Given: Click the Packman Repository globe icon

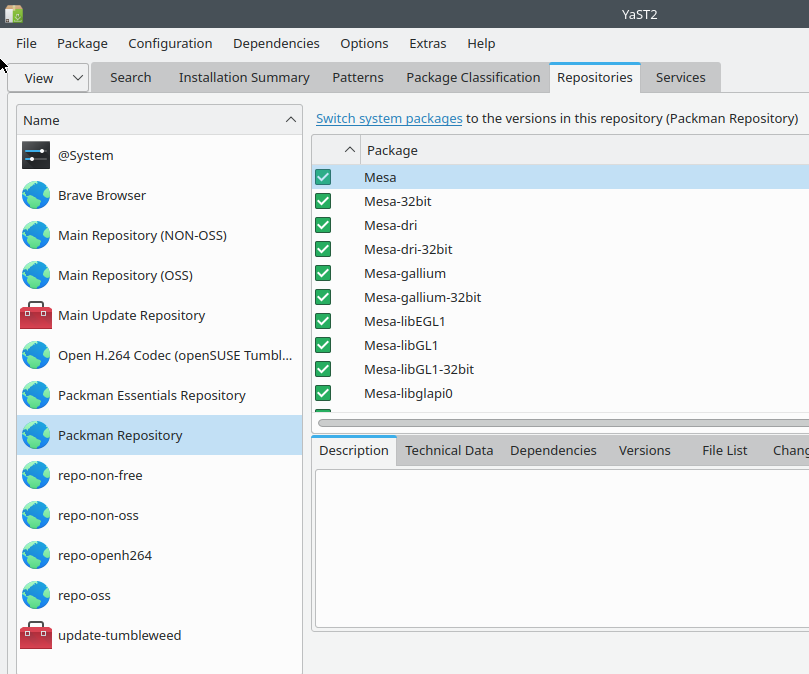Looking at the screenshot, I should pos(36,435).
